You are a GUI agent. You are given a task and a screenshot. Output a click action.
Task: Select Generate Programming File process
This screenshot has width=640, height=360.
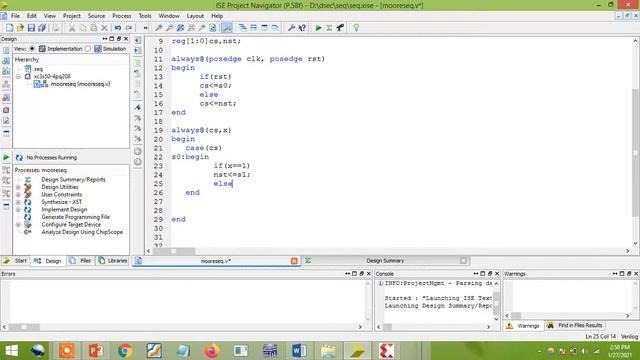point(76,217)
